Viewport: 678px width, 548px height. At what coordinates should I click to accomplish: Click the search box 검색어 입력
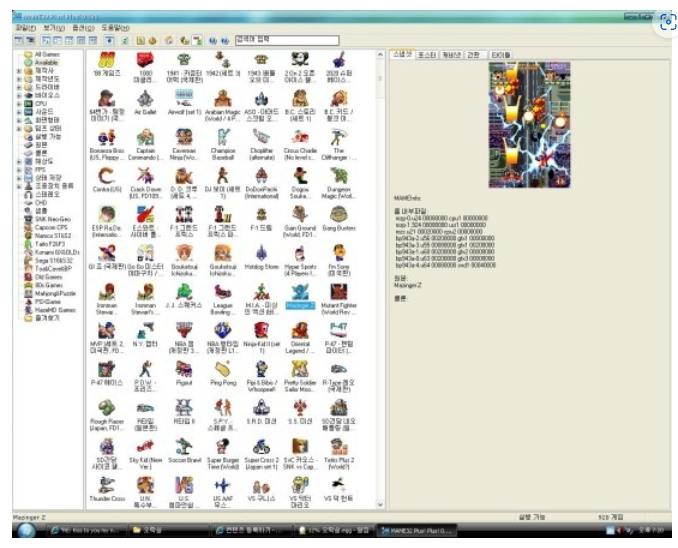[287, 40]
